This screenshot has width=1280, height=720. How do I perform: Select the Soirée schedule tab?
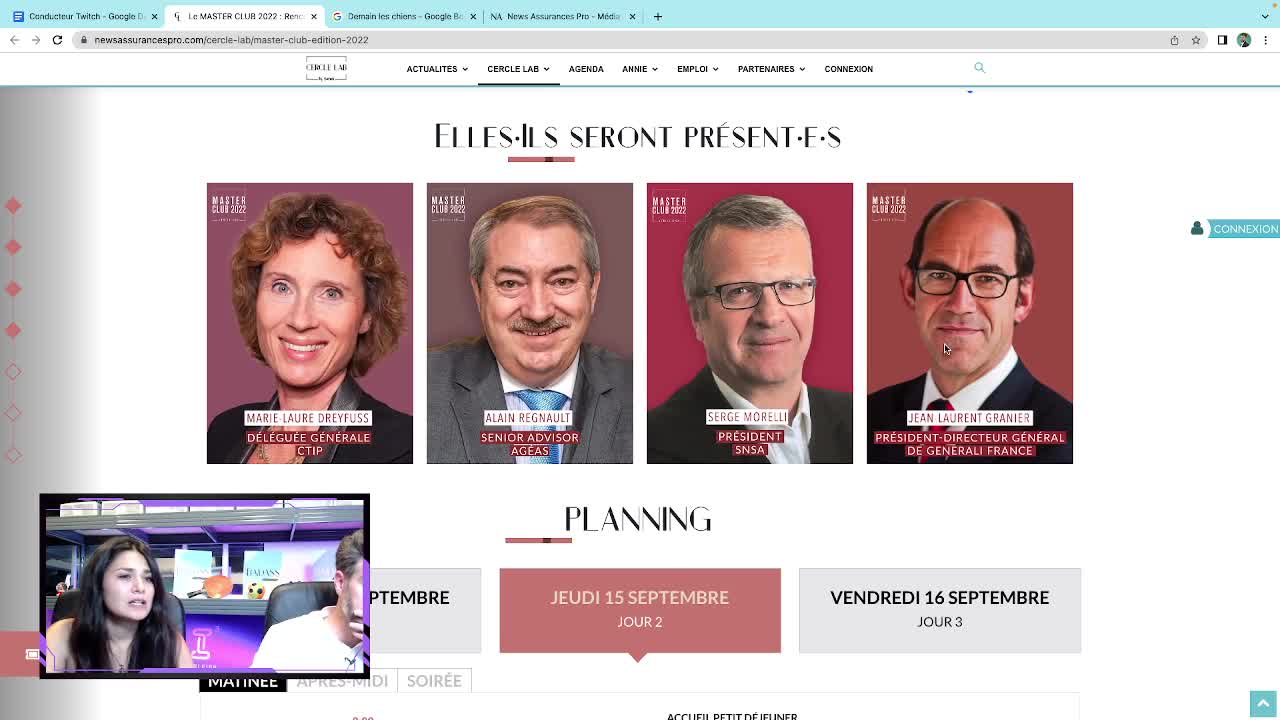434,681
